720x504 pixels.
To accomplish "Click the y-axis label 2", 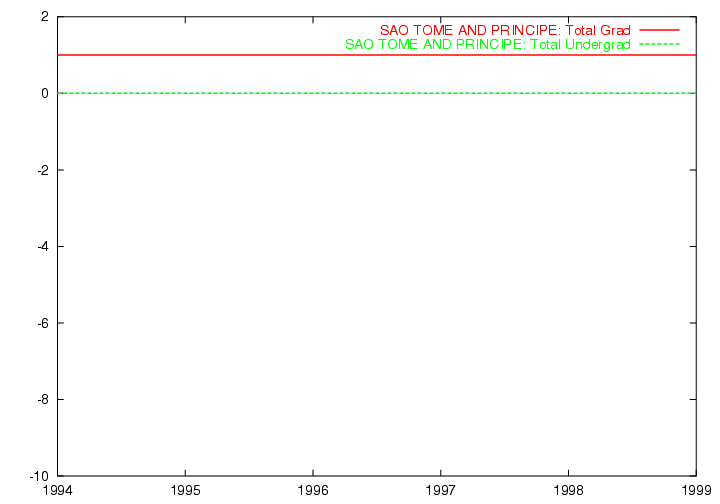I will pos(45,17).
